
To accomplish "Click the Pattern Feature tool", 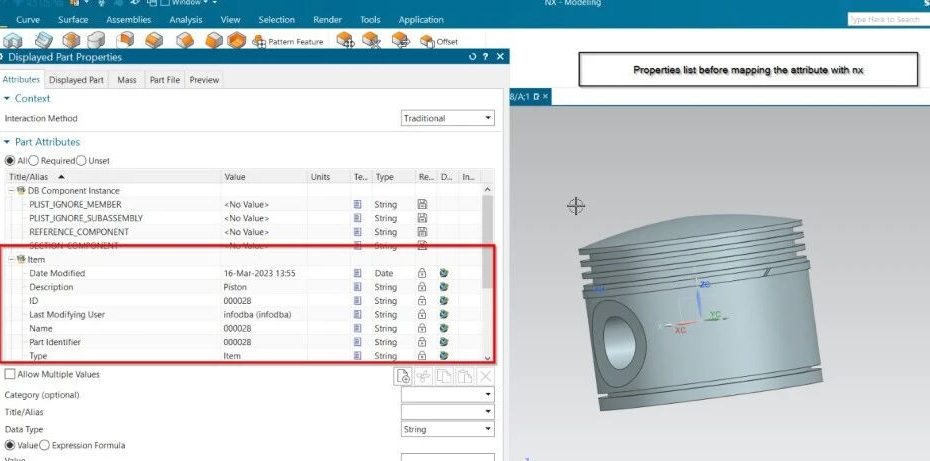I will [287, 42].
